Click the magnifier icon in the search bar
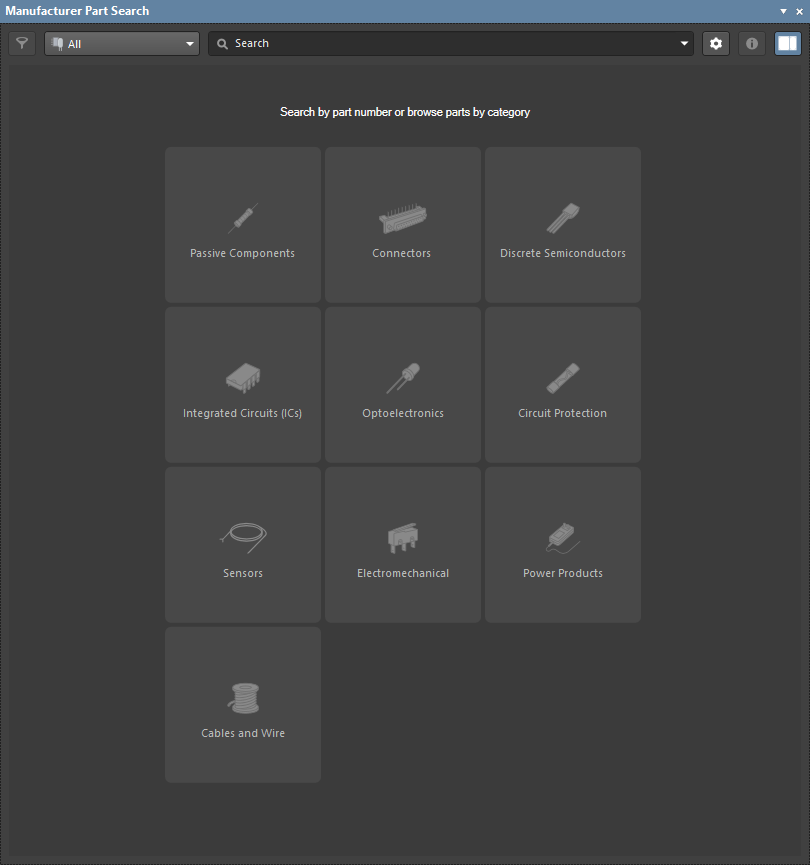The image size is (810, 865). pos(222,43)
